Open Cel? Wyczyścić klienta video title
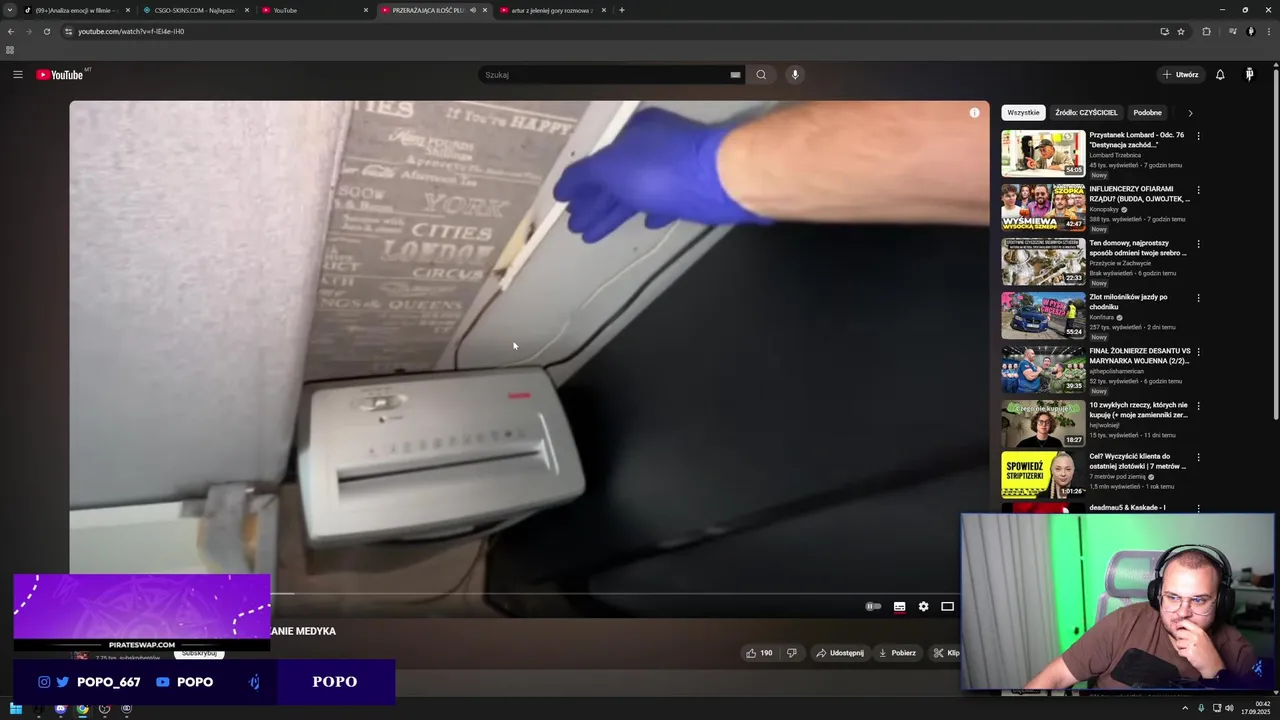Viewport: 1280px width, 720px height. pyautogui.click(x=1139, y=461)
